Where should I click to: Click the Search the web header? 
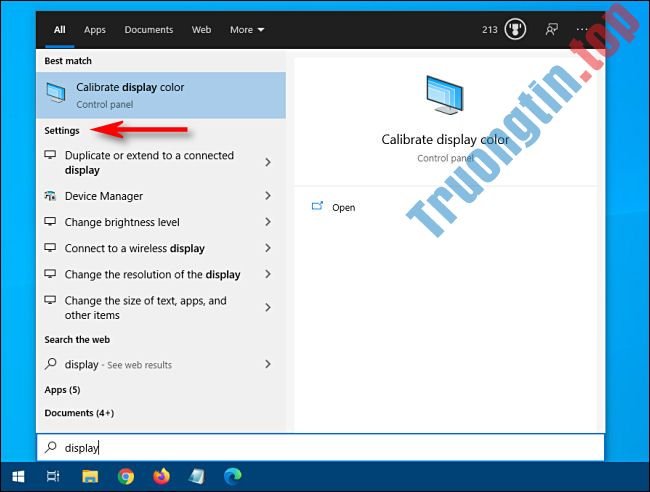(77, 339)
